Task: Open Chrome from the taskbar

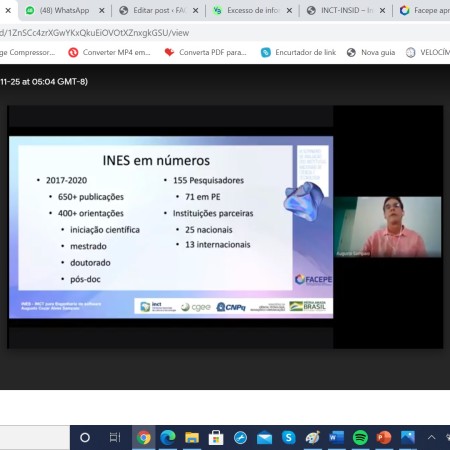Action: point(144,437)
